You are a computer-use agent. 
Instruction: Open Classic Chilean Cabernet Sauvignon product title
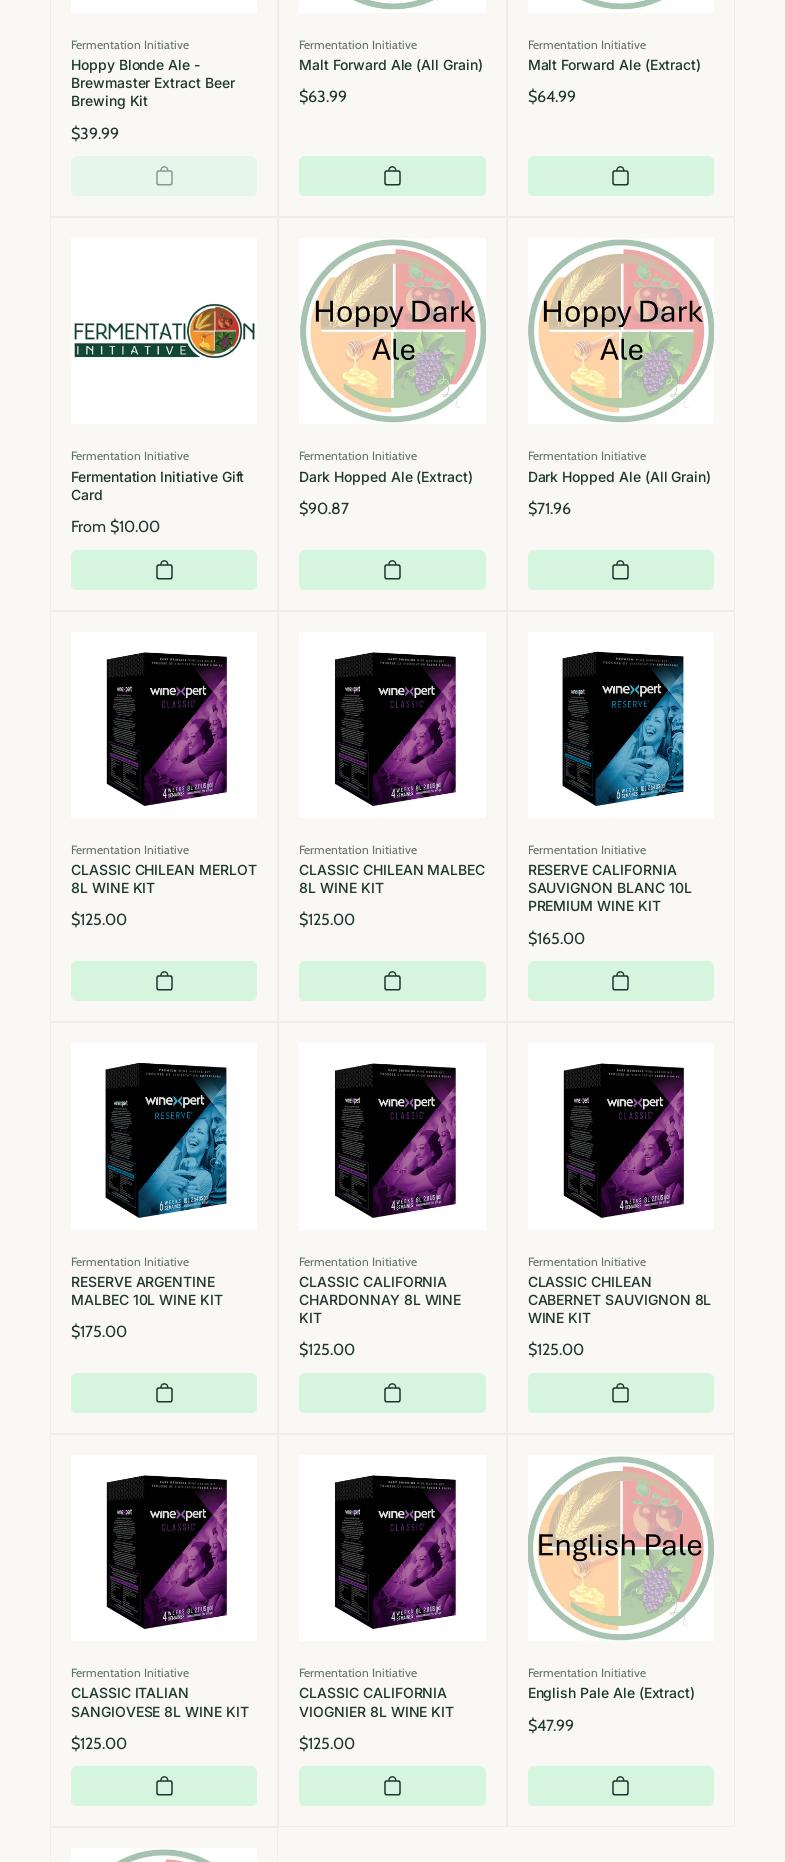pyautogui.click(x=619, y=1300)
